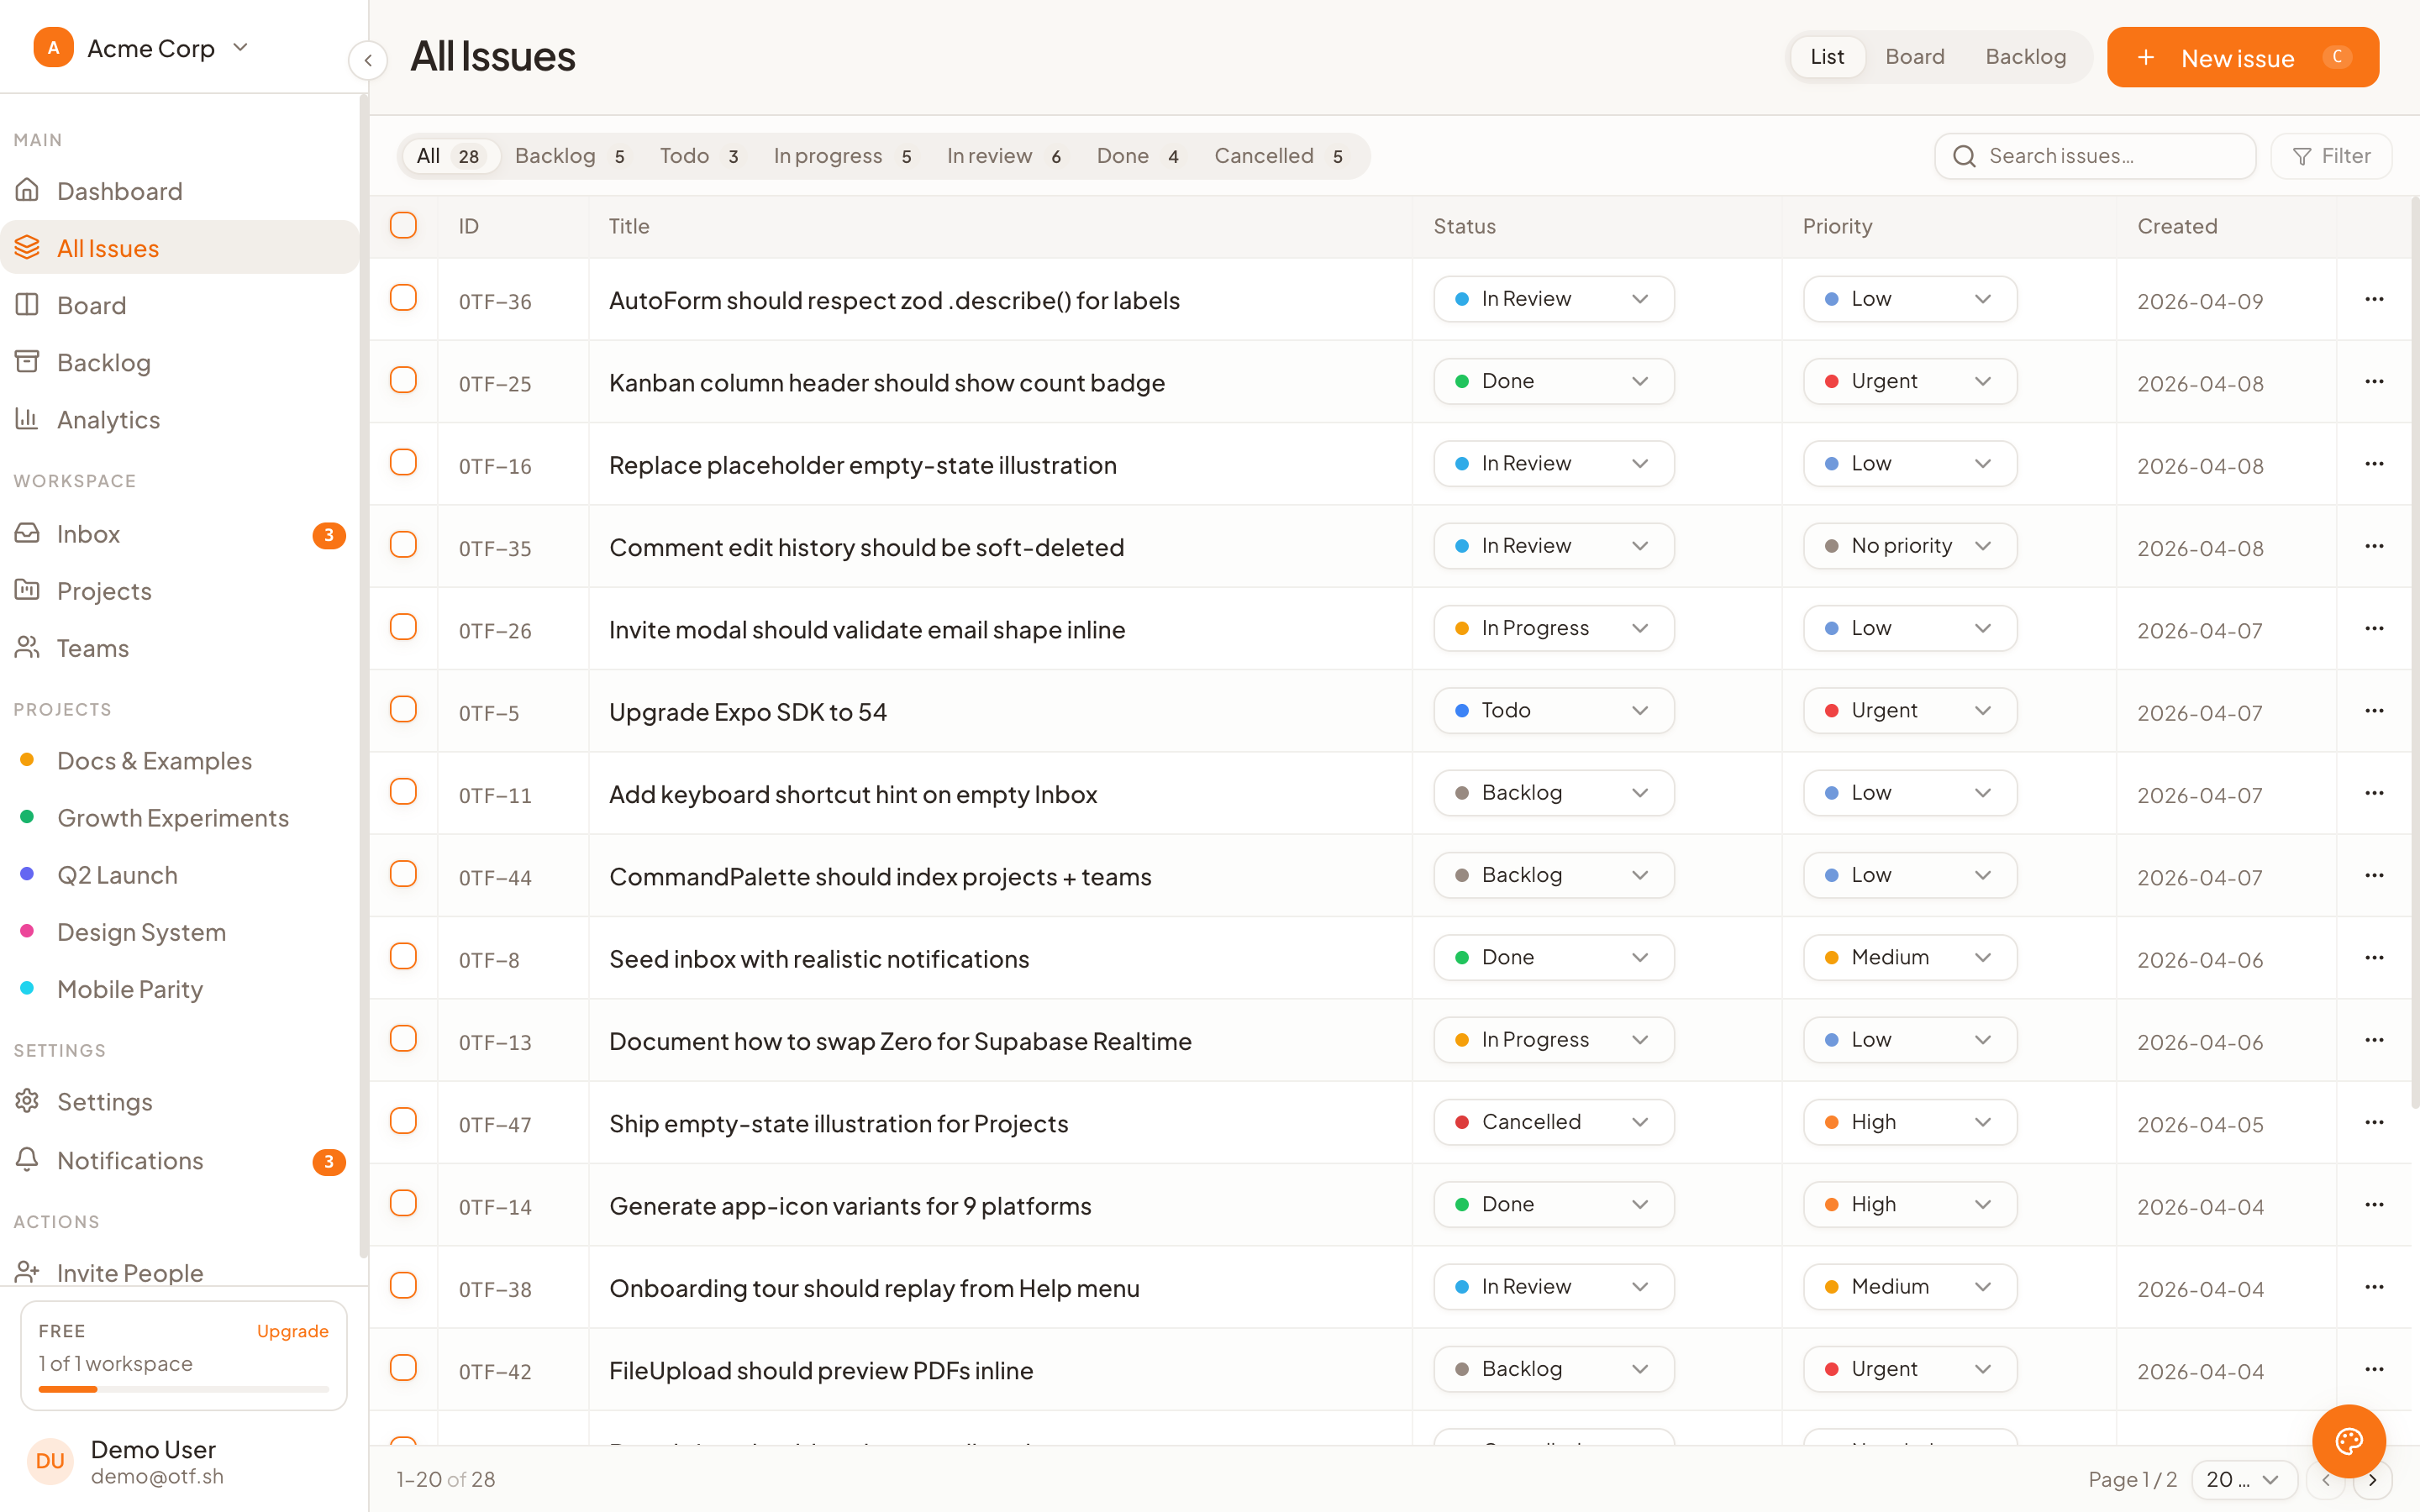This screenshot has height=1512, width=2420.
Task: Open the theme palette floating button
Action: tap(2349, 1441)
